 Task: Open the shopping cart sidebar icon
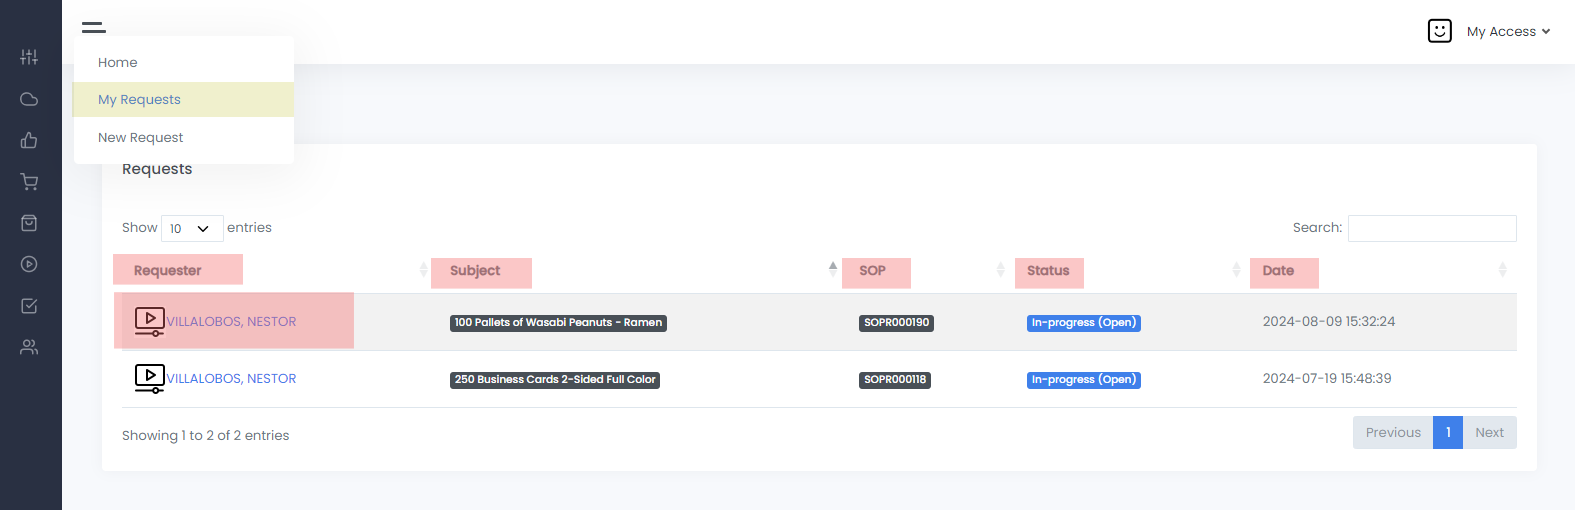coord(29,182)
